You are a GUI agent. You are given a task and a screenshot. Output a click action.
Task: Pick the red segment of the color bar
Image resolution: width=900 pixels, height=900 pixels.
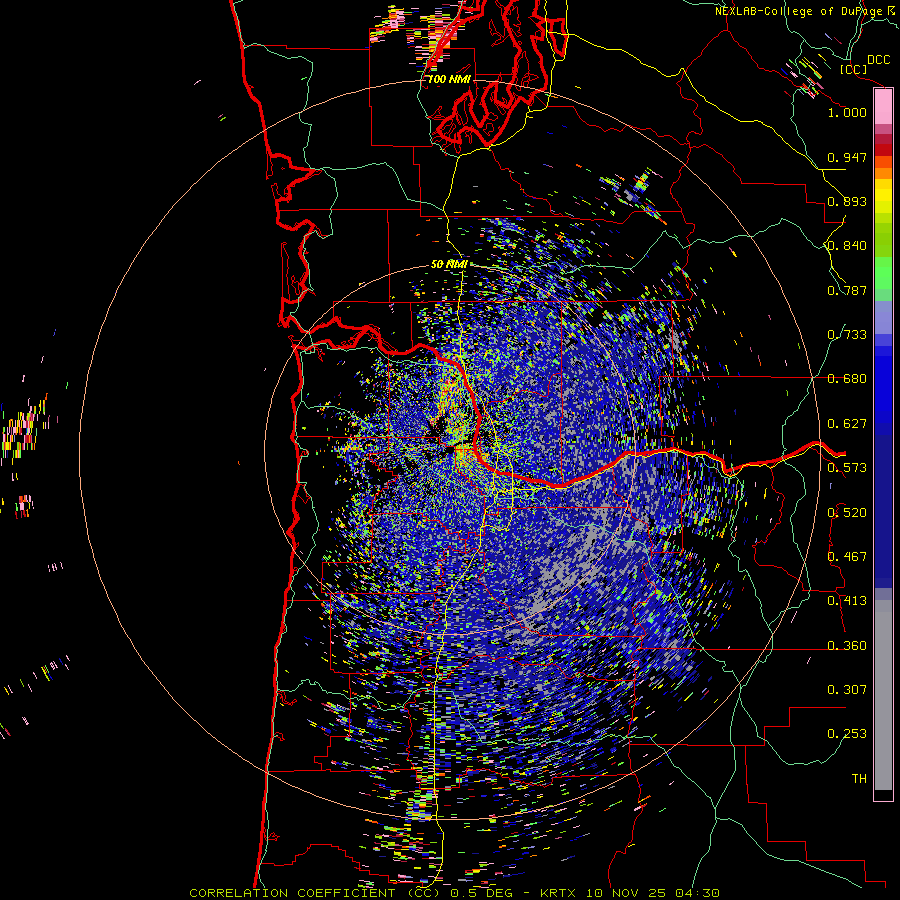883,150
